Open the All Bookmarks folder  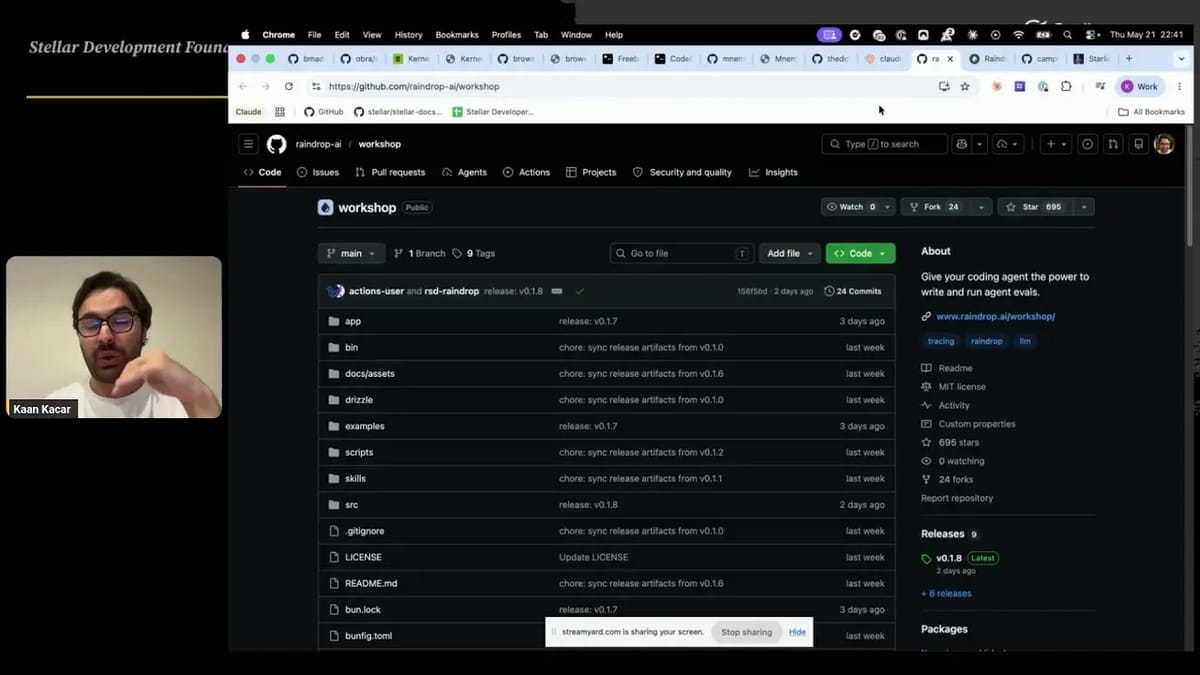[1151, 112]
